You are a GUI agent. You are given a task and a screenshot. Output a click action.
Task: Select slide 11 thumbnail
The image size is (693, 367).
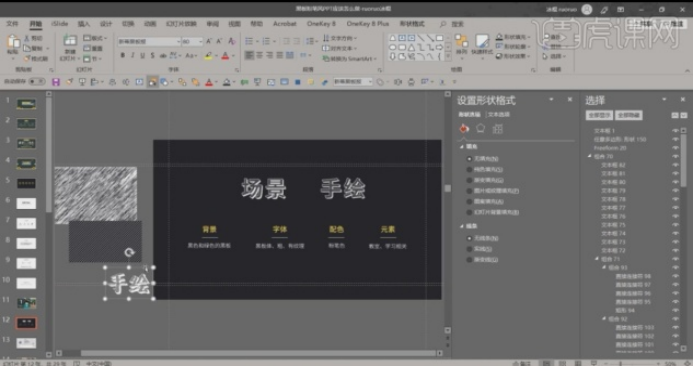pos(26,303)
